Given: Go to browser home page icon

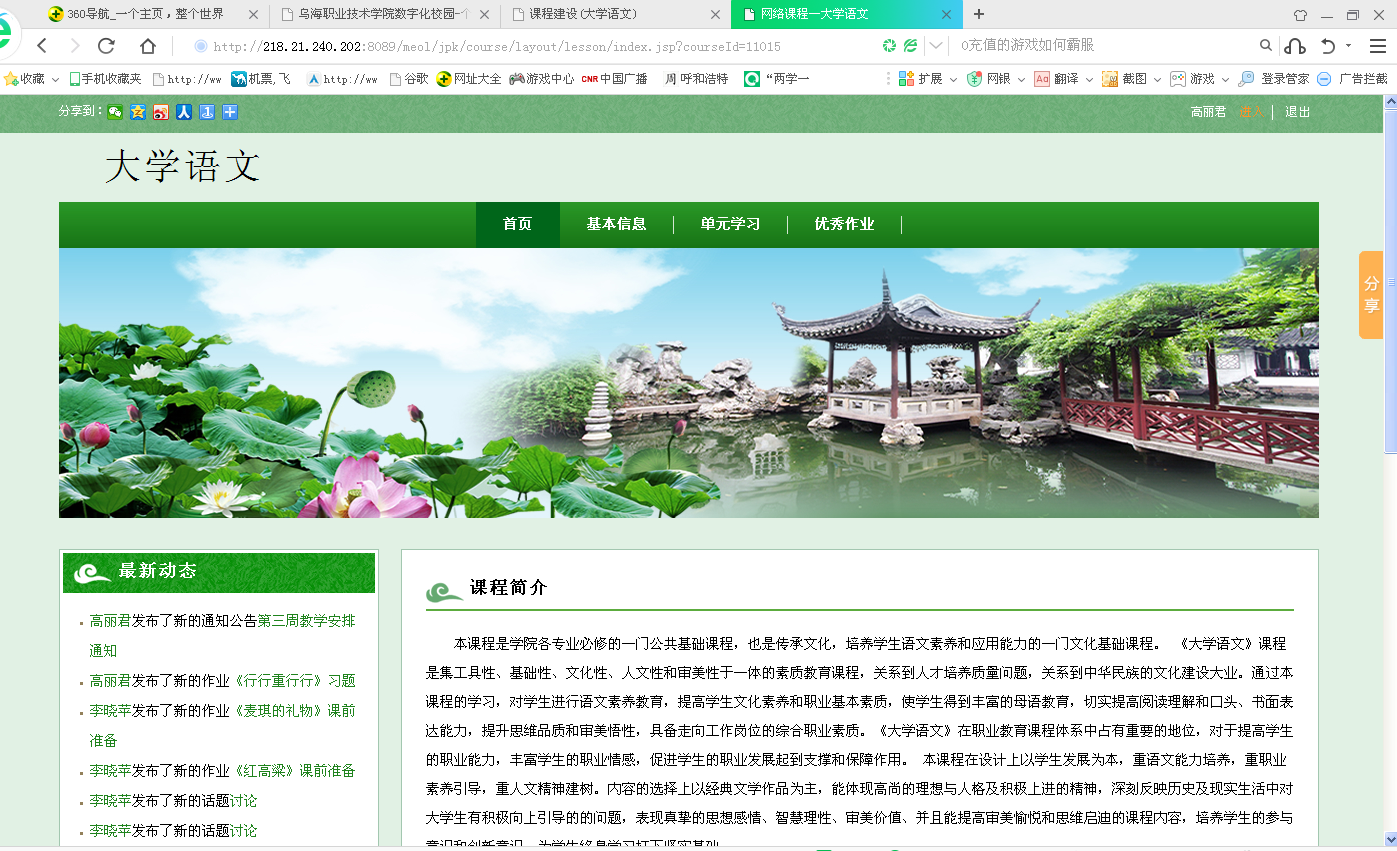Looking at the screenshot, I should [x=148, y=46].
